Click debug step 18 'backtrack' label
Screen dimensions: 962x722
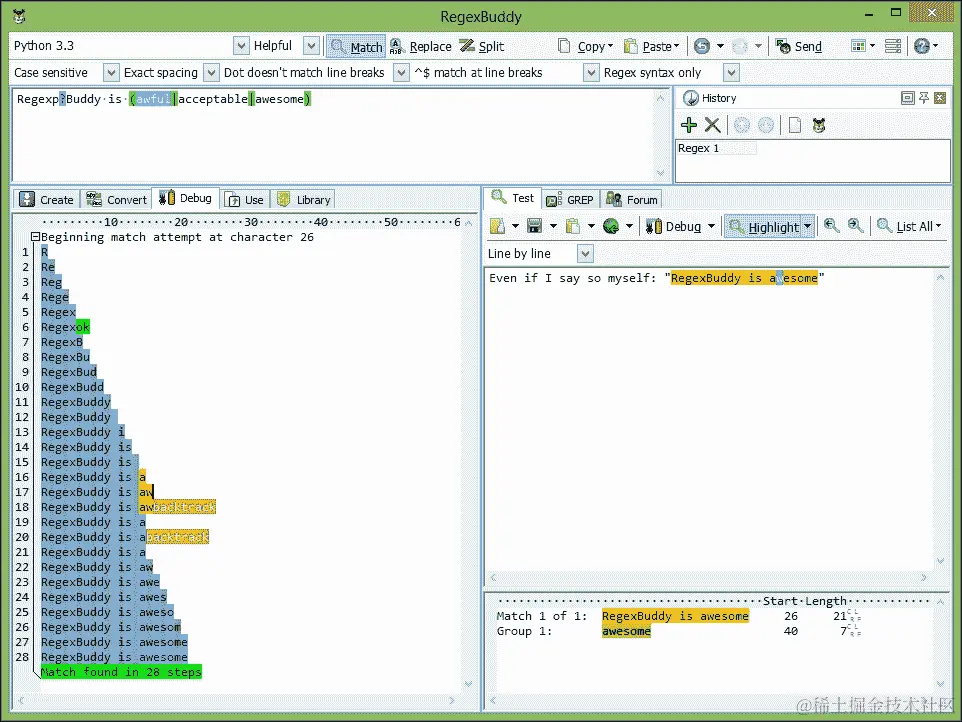(184, 507)
